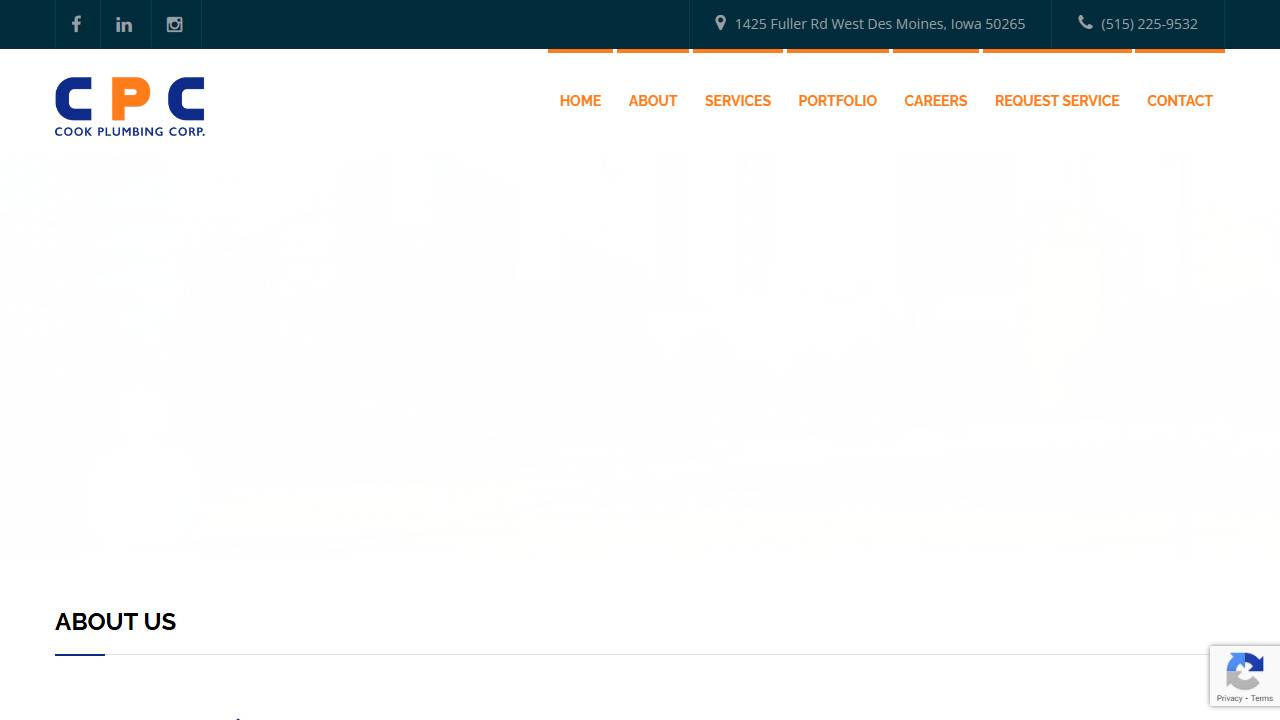Open the Instagram social icon
The width and height of the screenshot is (1280, 720).
point(175,24)
